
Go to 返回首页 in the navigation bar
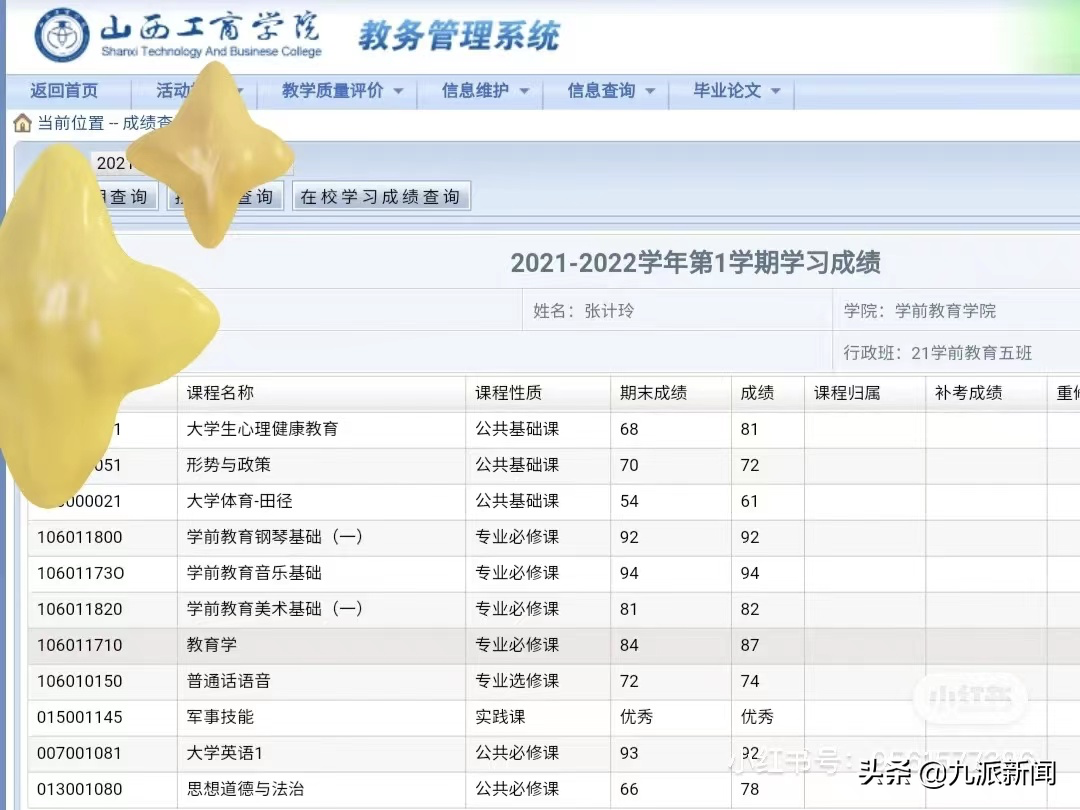coord(64,91)
